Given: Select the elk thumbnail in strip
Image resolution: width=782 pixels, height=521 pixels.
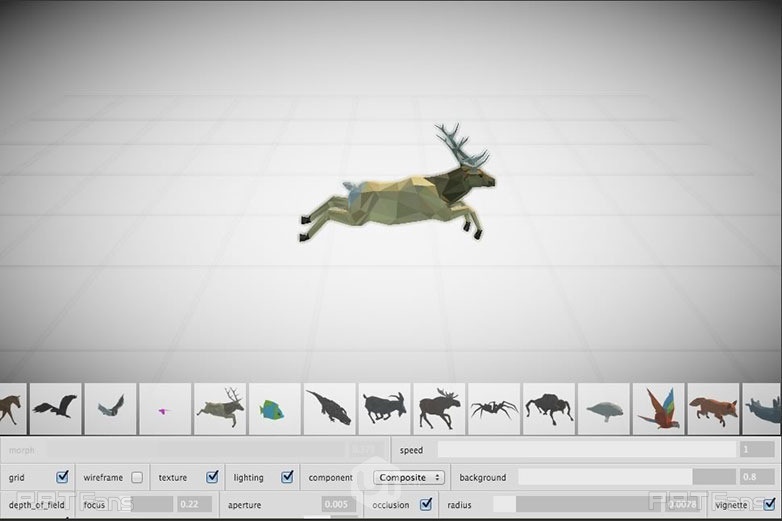Looking at the screenshot, I should click(220, 408).
